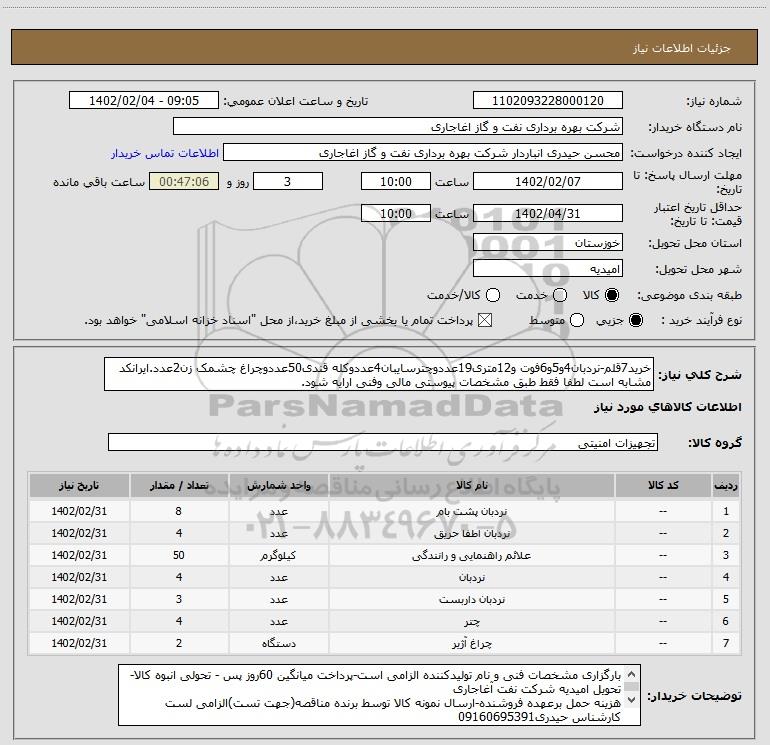Click the تعداد / مقدار column header
770x745 pixels.
coord(179,485)
